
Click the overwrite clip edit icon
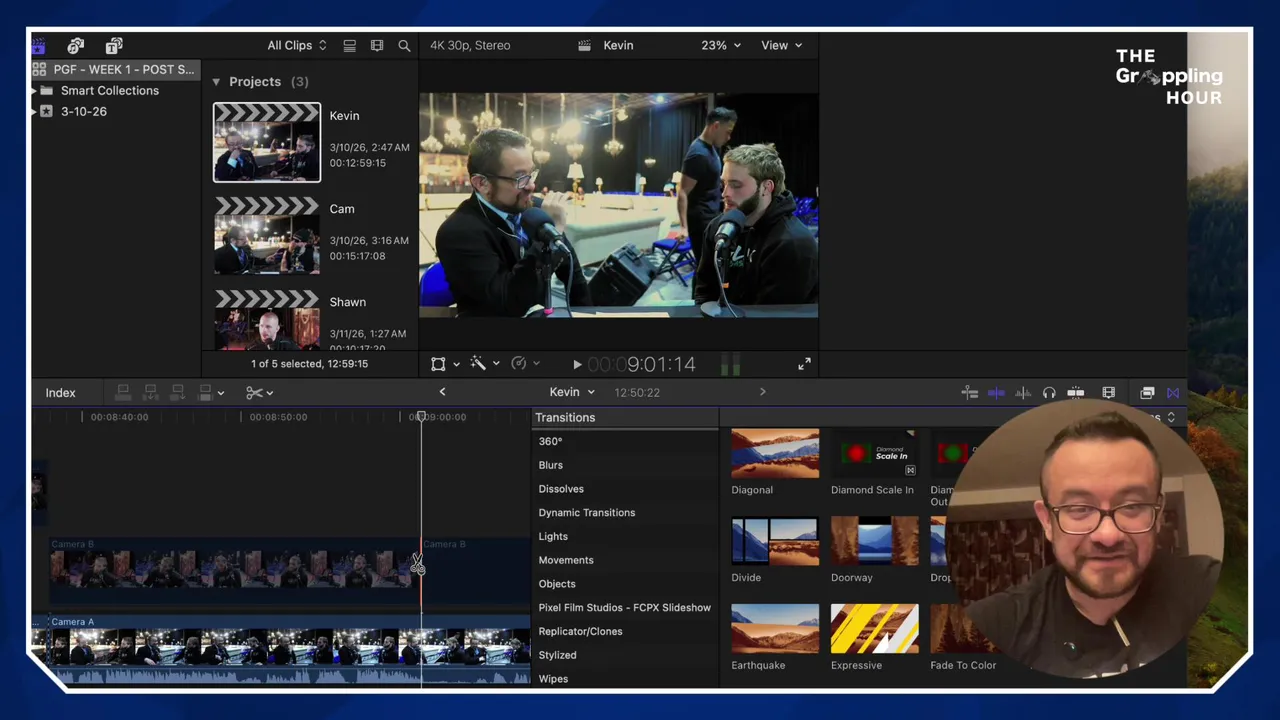coord(205,392)
